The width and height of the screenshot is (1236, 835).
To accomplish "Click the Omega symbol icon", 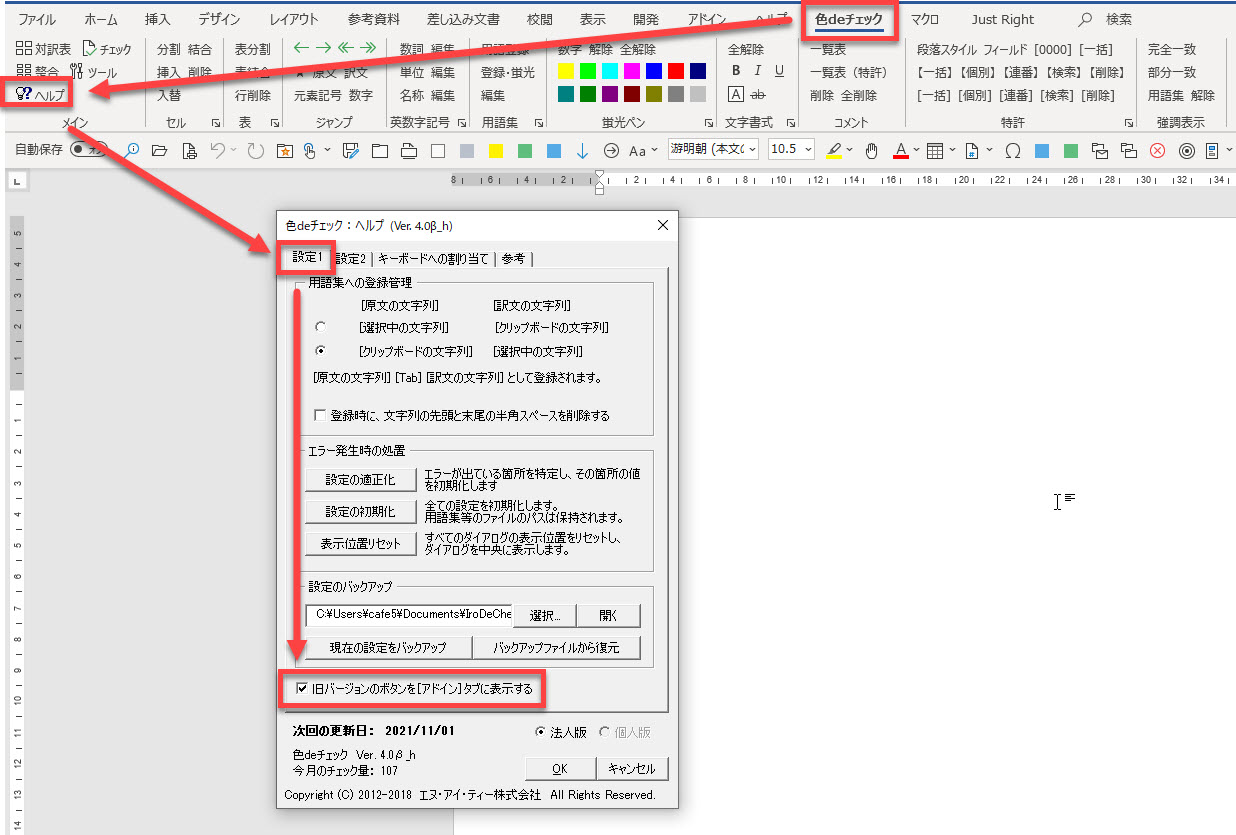I will pyautogui.click(x=1012, y=151).
